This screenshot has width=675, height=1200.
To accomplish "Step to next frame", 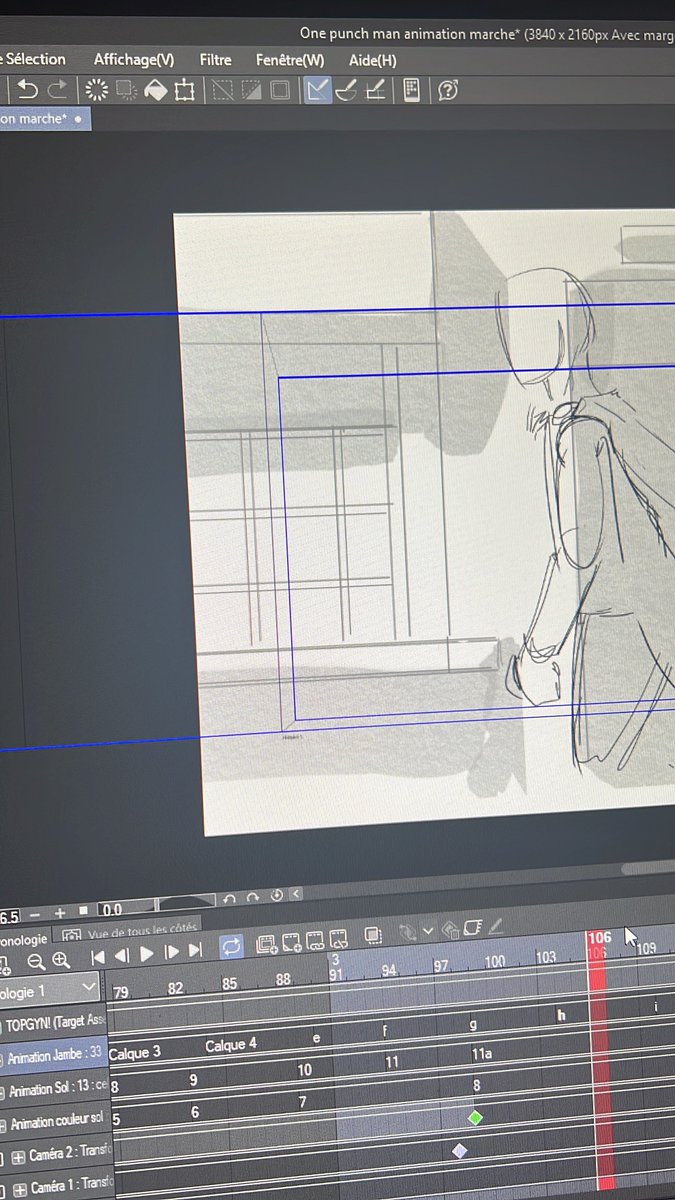I will point(171,952).
